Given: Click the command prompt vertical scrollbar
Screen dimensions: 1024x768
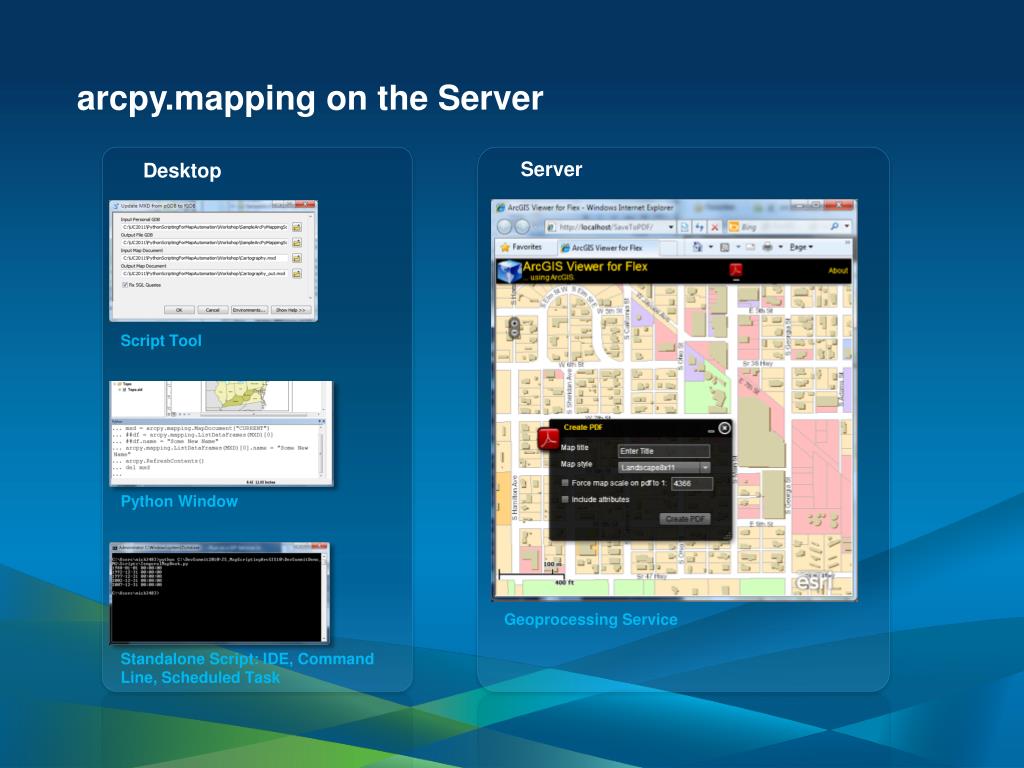Looking at the screenshot, I should coord(325,599).
